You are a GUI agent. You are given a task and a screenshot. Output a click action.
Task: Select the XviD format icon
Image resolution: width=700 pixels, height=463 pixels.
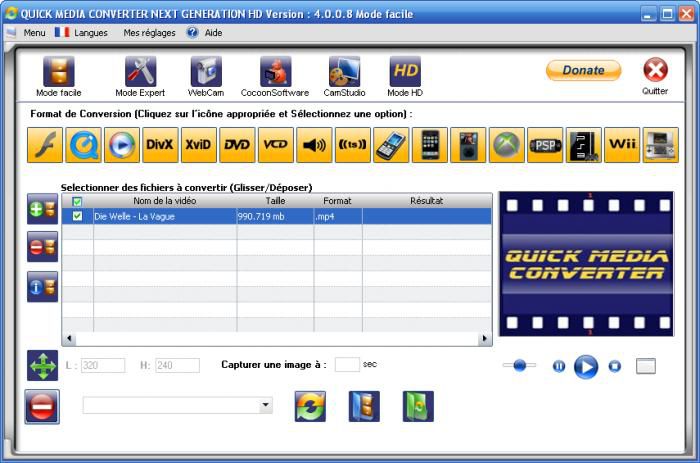198,144
